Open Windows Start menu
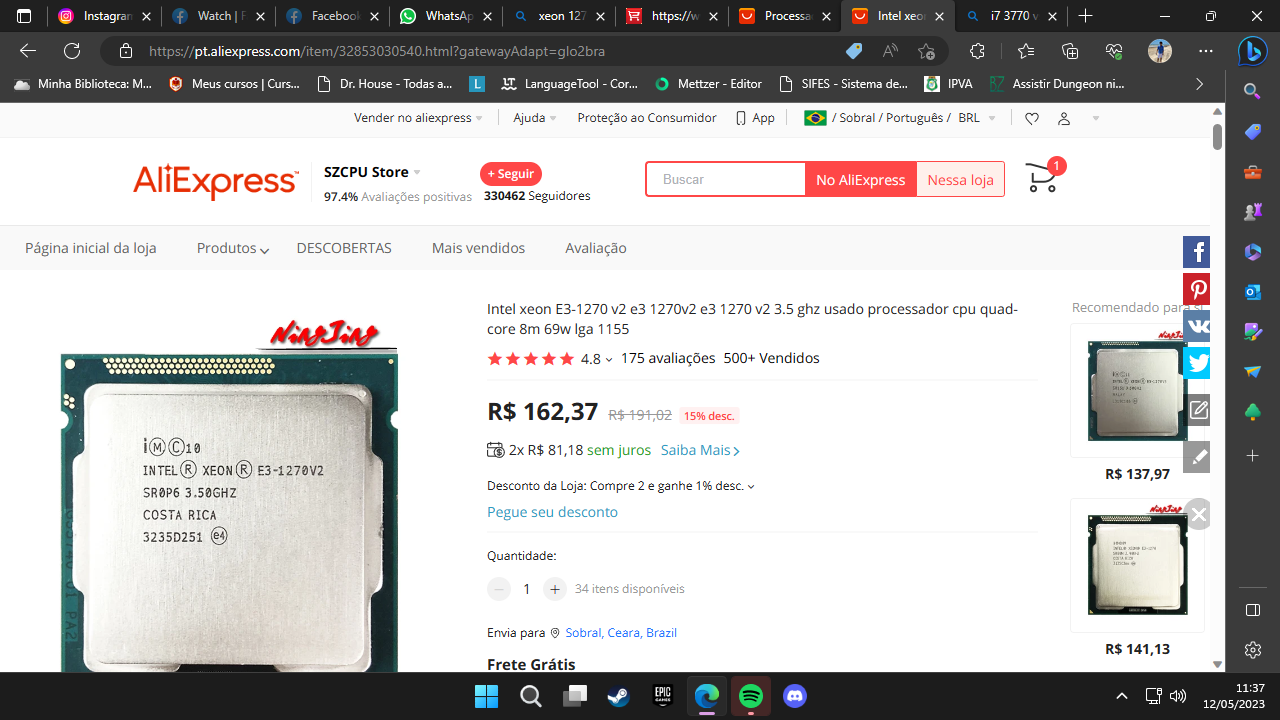The width and height of the screenshot is (1280, 720). [x=487, y=696]
